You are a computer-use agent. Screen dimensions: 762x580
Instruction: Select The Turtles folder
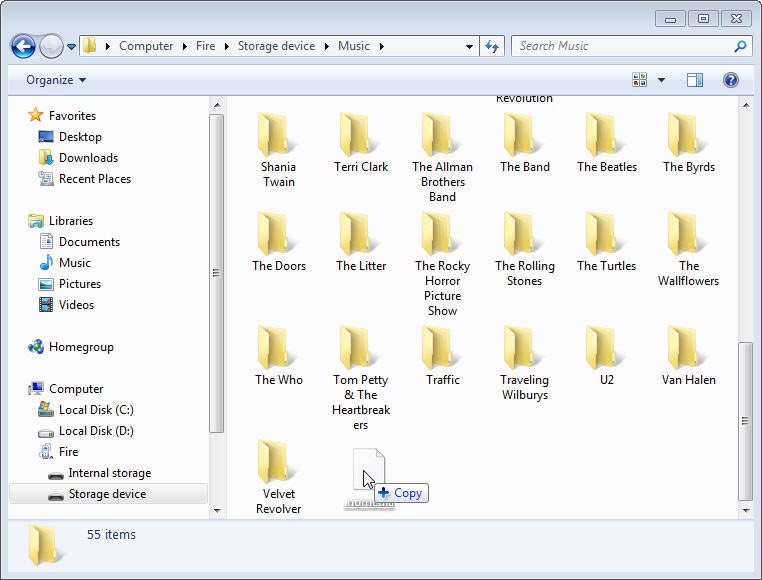[x=606, y=242]
